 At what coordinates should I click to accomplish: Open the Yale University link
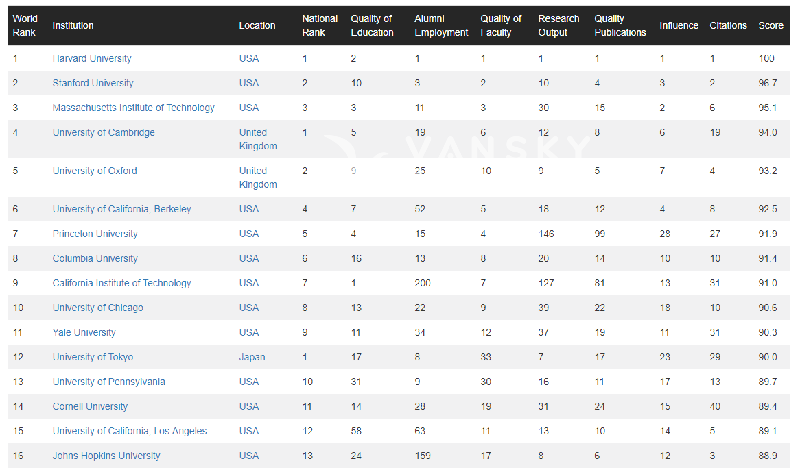pyautogui.click(x=84, y=333)
